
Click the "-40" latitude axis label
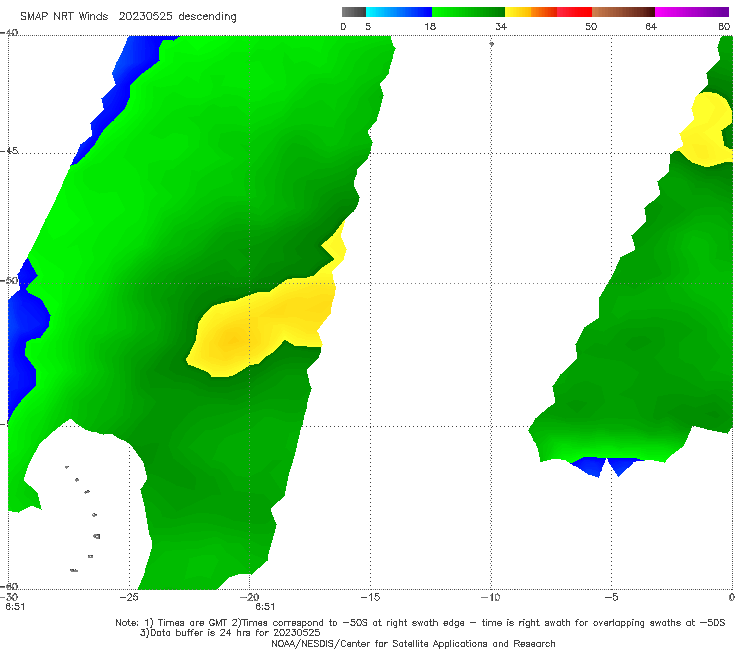tap(9, 33)
